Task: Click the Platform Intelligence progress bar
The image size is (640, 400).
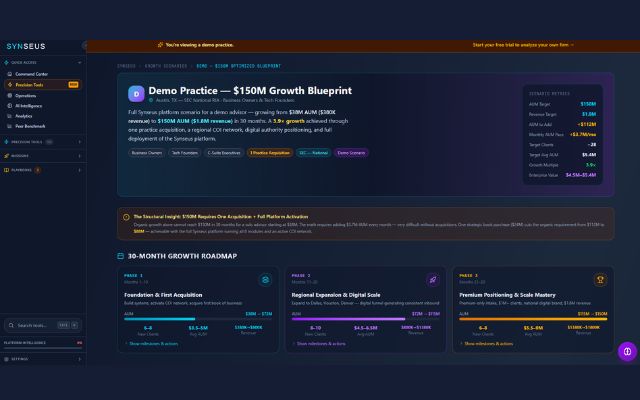Action: 43,348
